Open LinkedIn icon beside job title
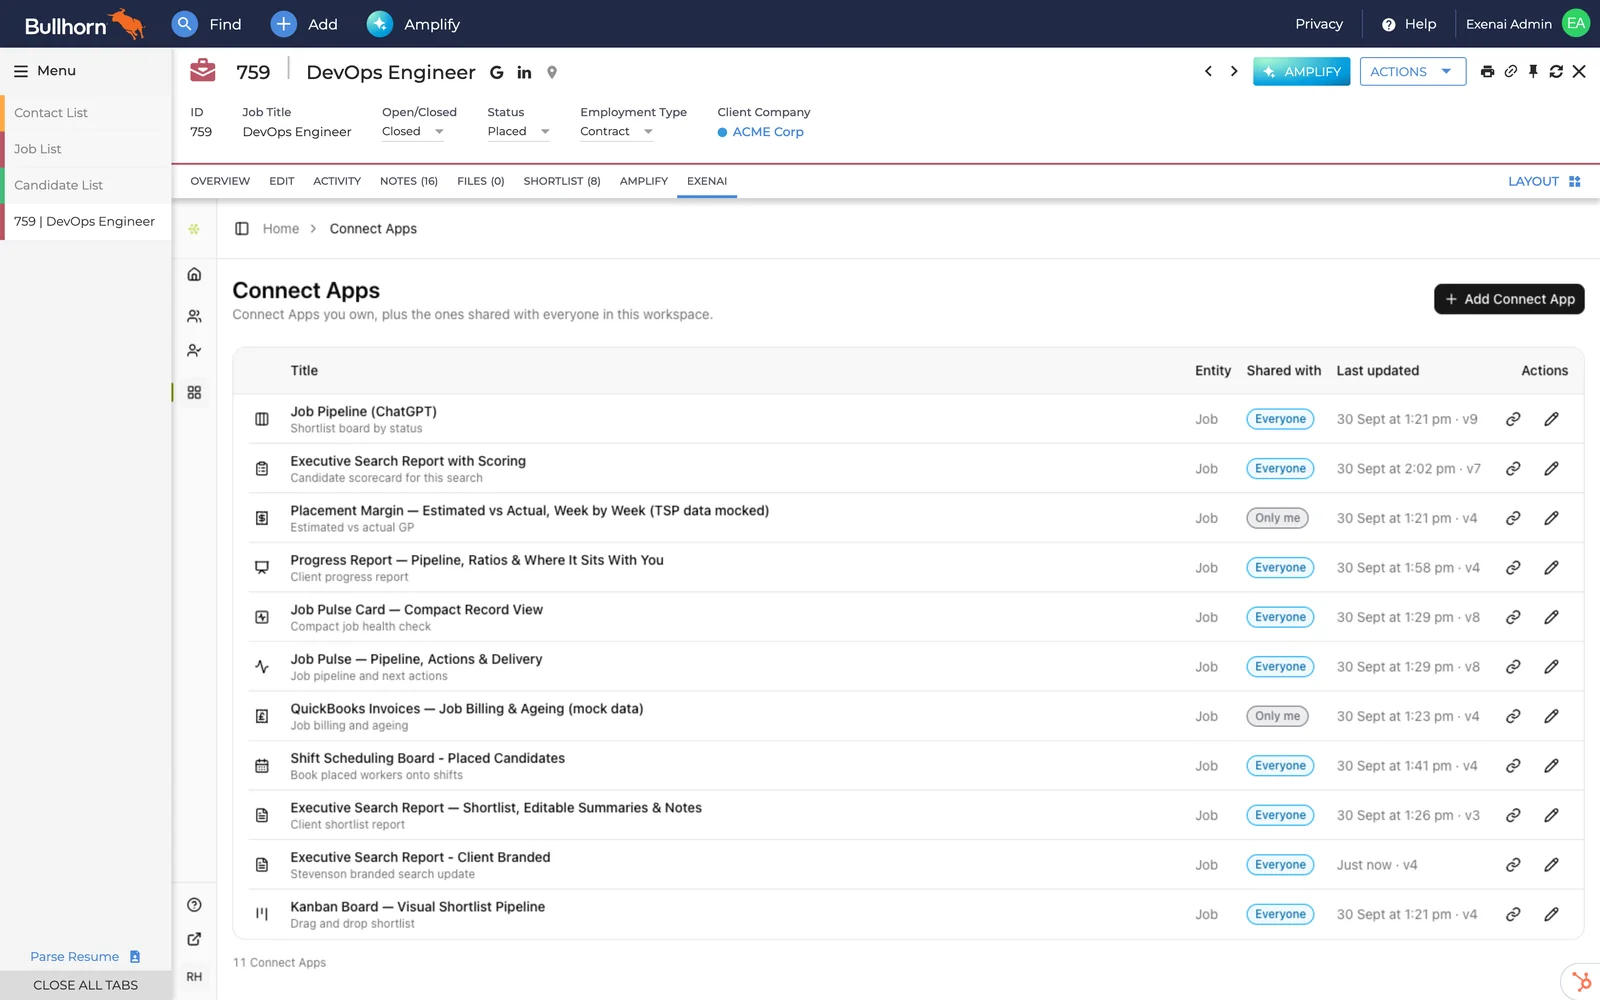Screen dimensions: 1600x1000 524,72
